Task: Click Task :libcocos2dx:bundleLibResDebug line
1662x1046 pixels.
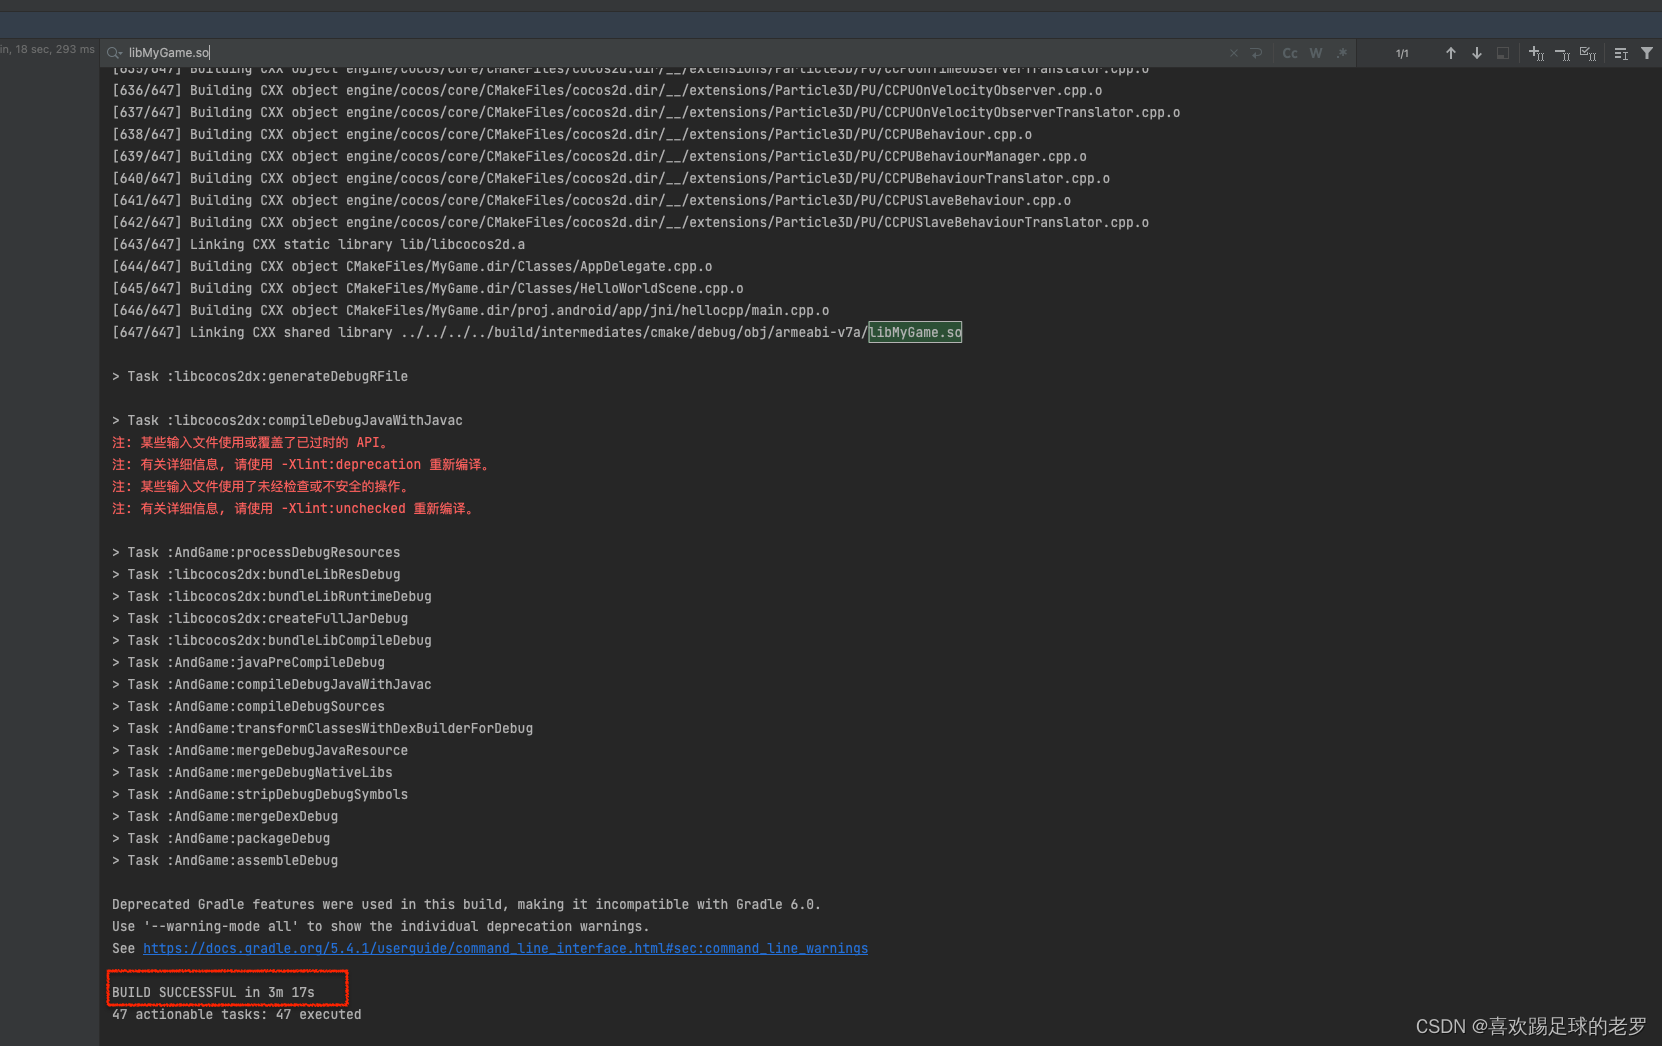Action: [256, 574]
